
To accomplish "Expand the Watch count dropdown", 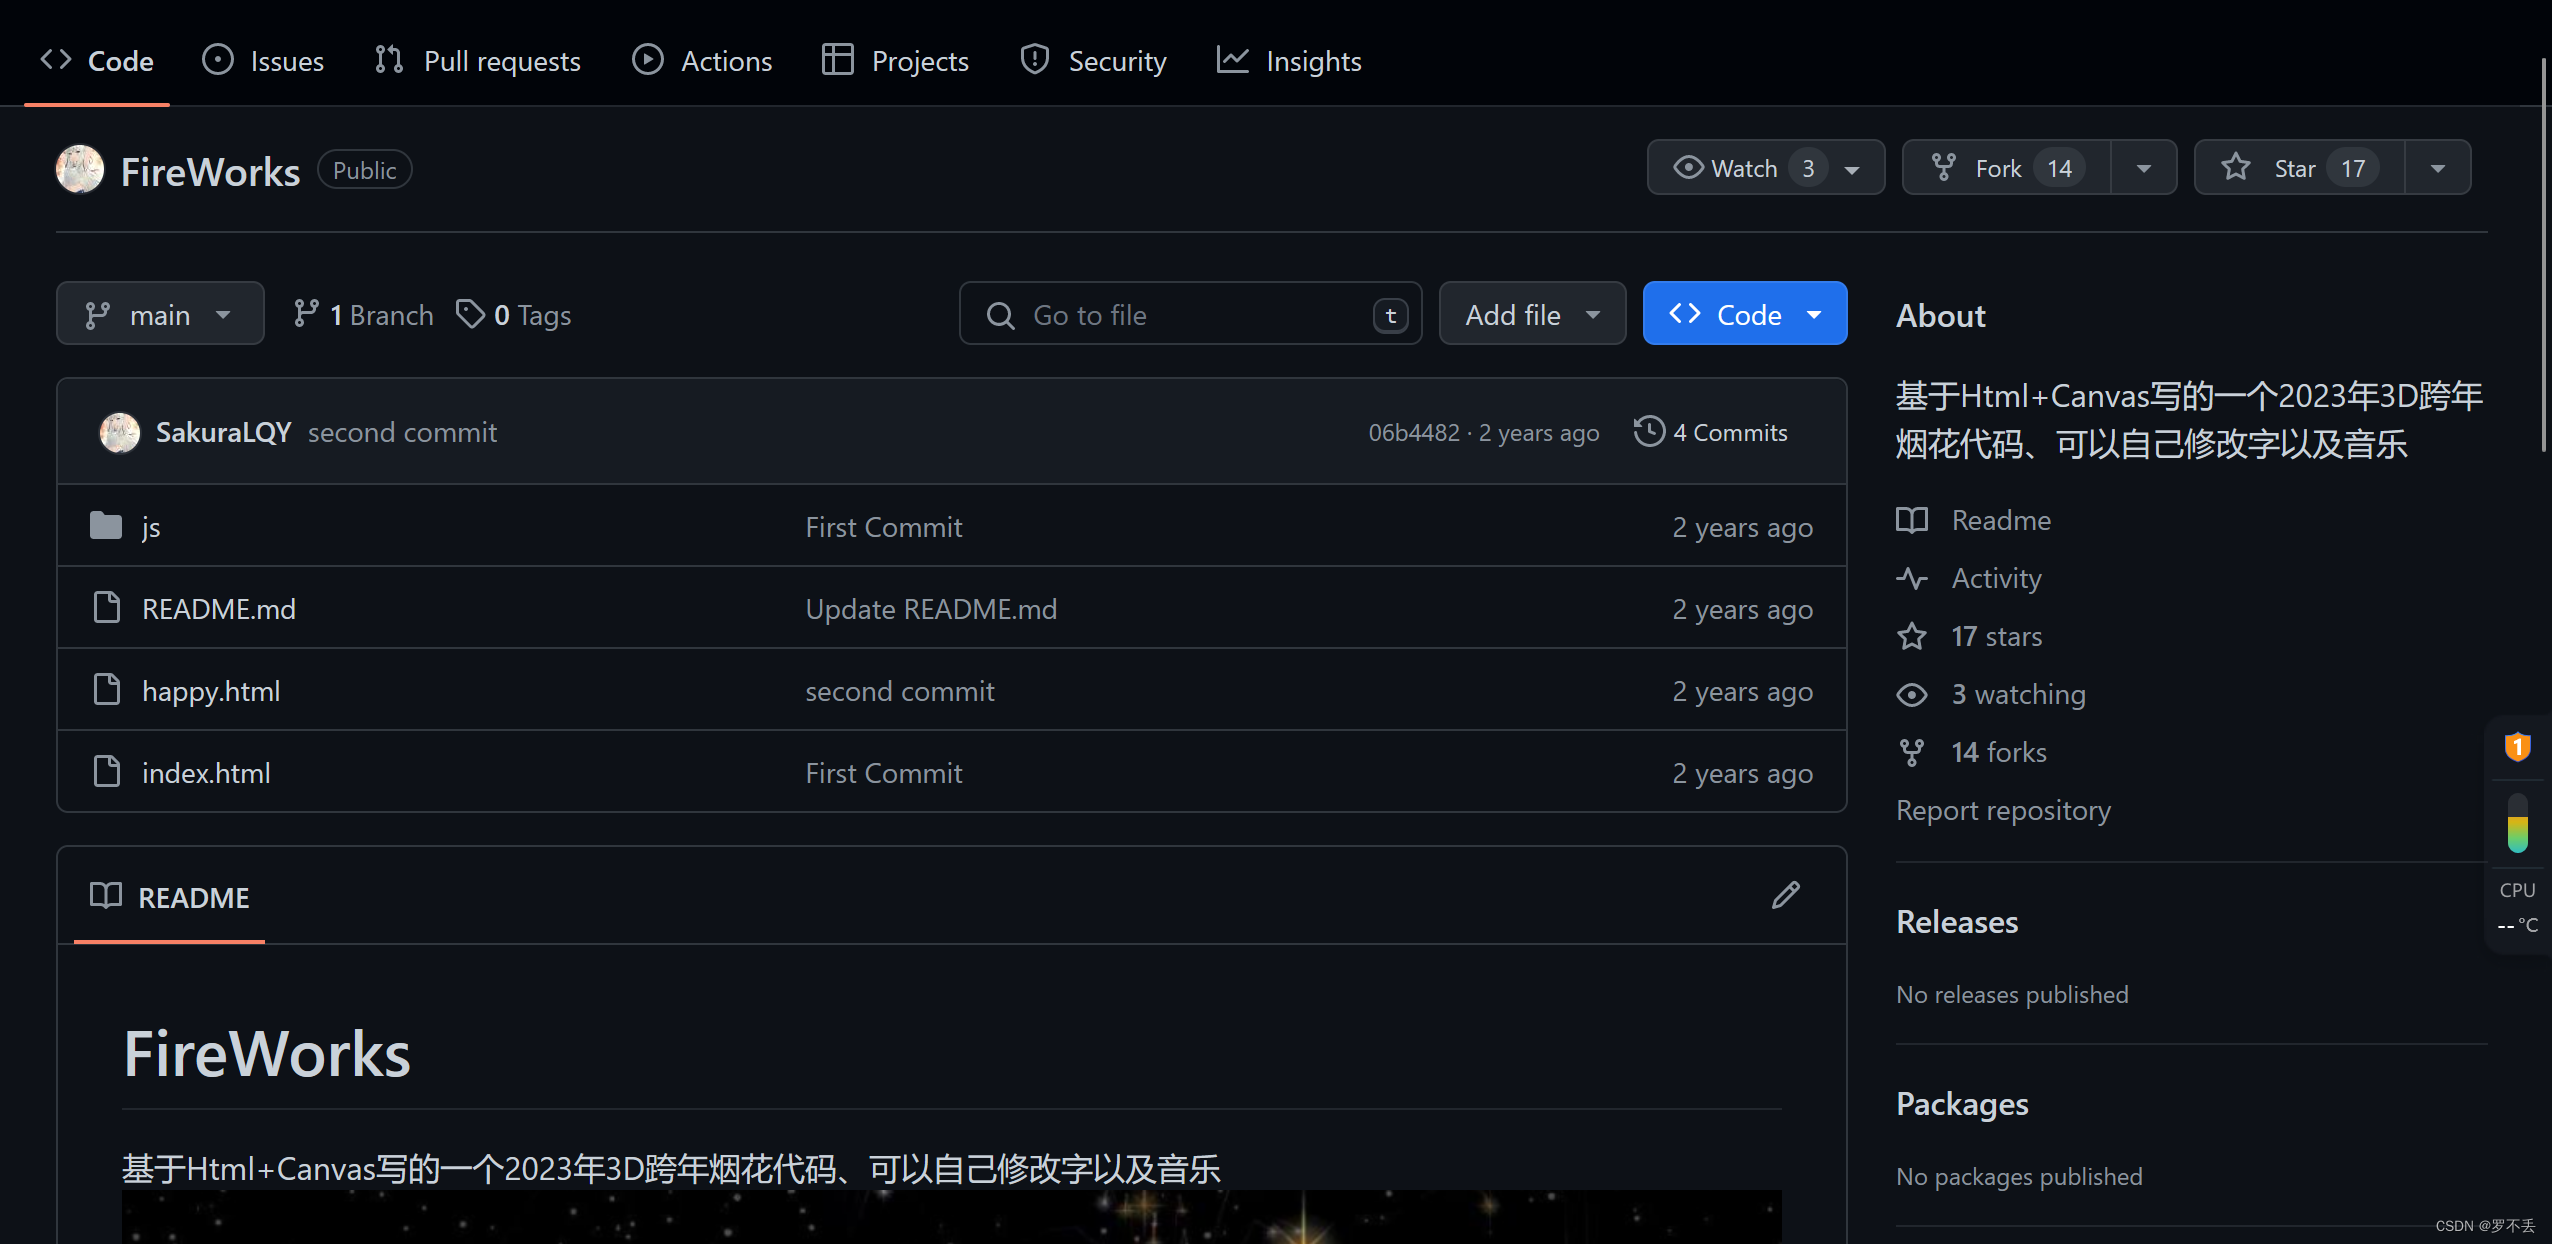I will (1854, 168).
